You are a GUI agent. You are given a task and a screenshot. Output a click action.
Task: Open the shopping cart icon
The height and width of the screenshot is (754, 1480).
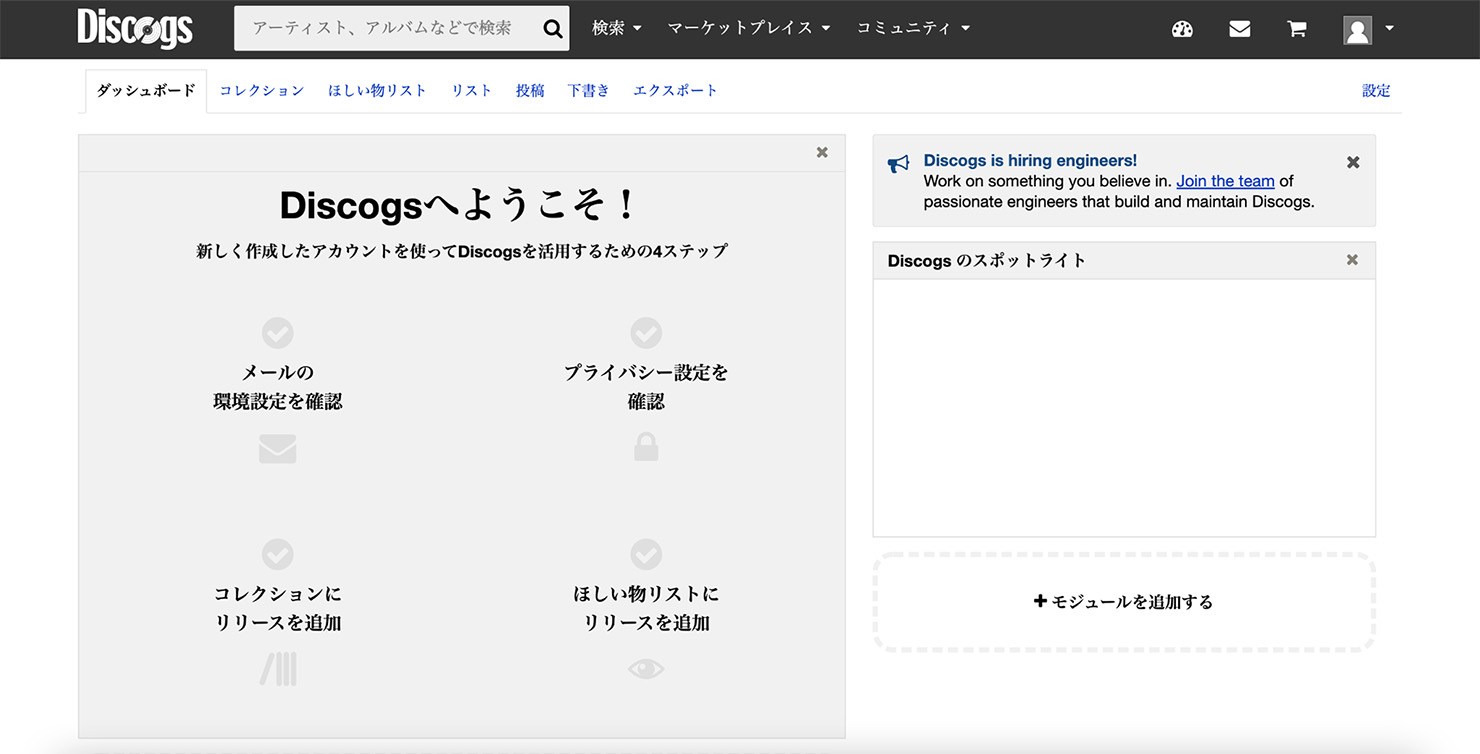coord(1297,29)
